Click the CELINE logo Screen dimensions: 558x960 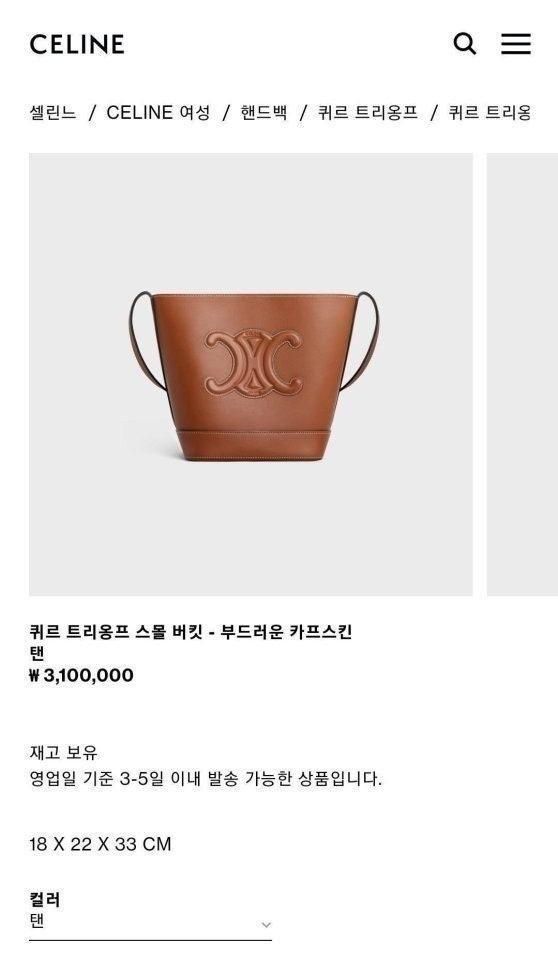(x=77, y=44)
